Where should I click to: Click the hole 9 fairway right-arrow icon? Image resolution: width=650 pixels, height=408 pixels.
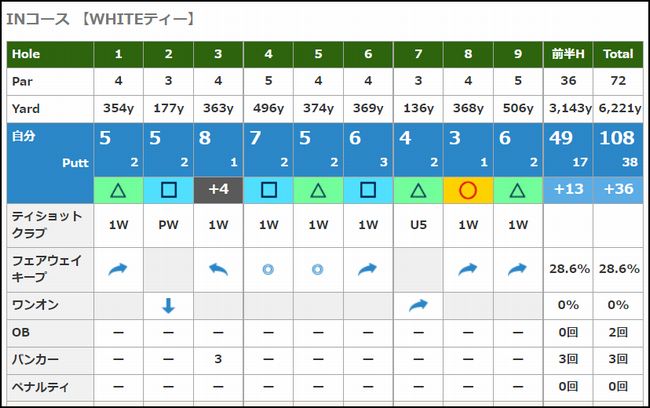518,269
